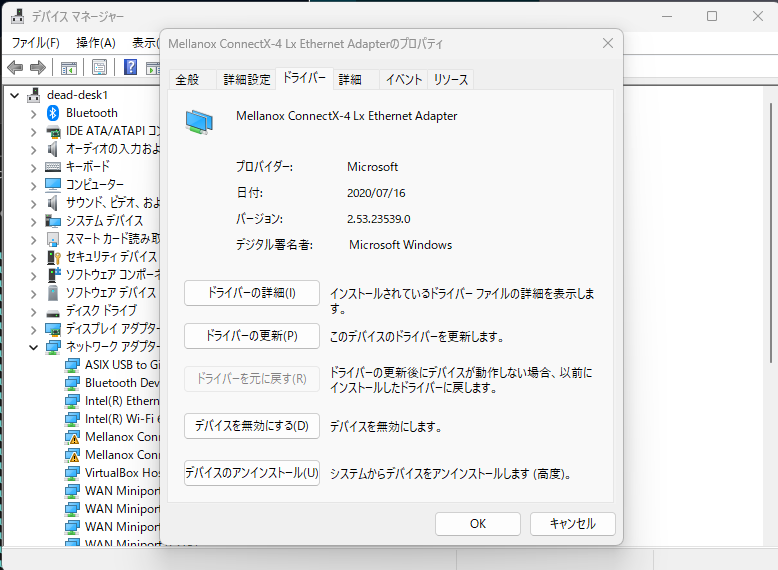Viewport: 778px width, 570px height.
Task: Click the Bluetooth category icon
Action: (53, 113)
